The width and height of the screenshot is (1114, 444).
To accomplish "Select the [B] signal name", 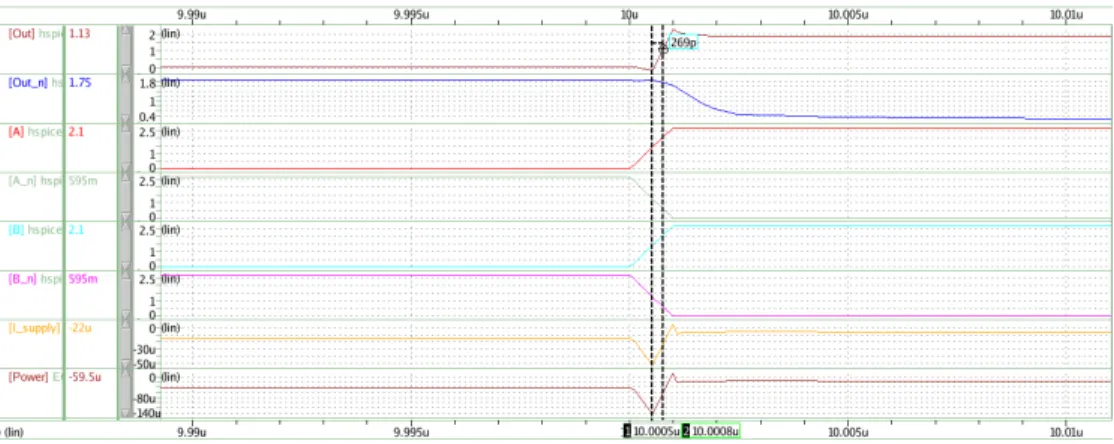I will click(x=16, y=229).
